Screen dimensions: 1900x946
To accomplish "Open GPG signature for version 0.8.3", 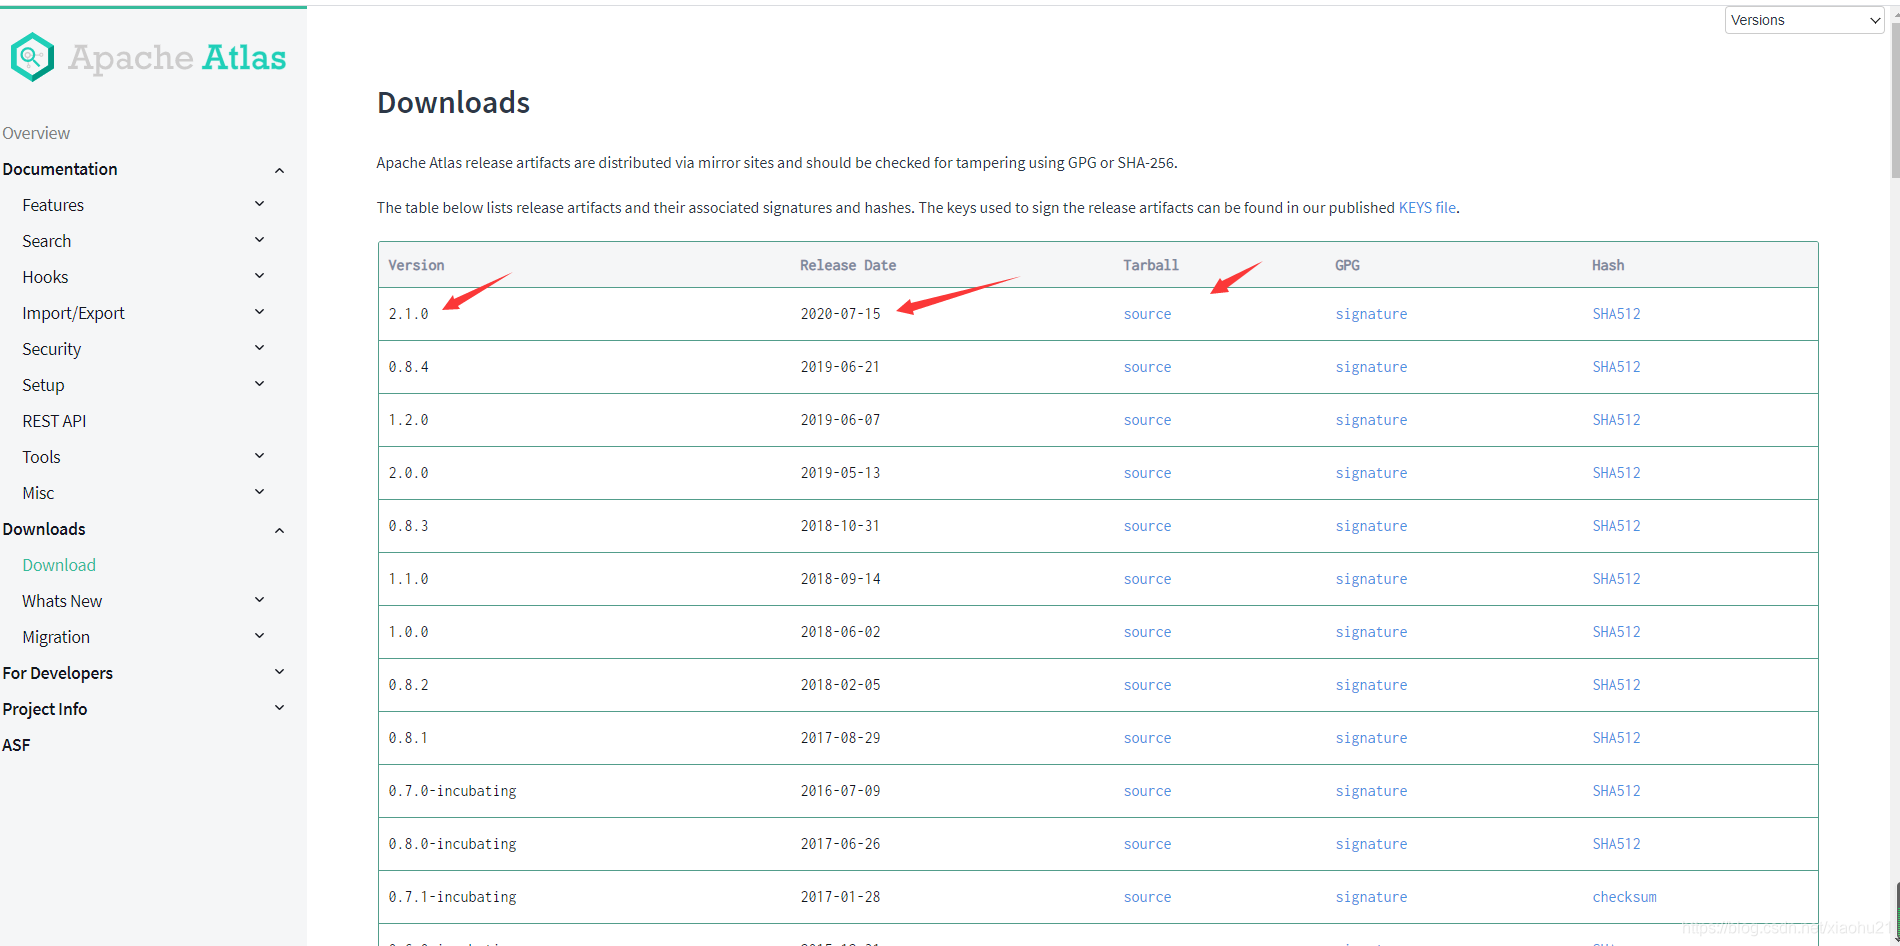I will pos(1371,526).
